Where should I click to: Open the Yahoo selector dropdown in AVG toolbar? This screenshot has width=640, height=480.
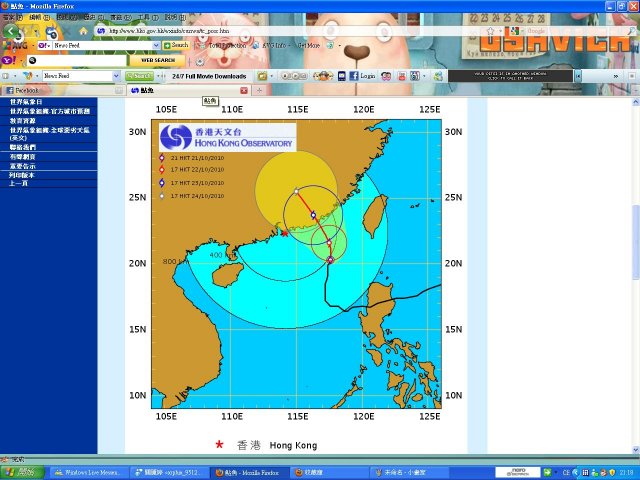click(x=43, y=46)
